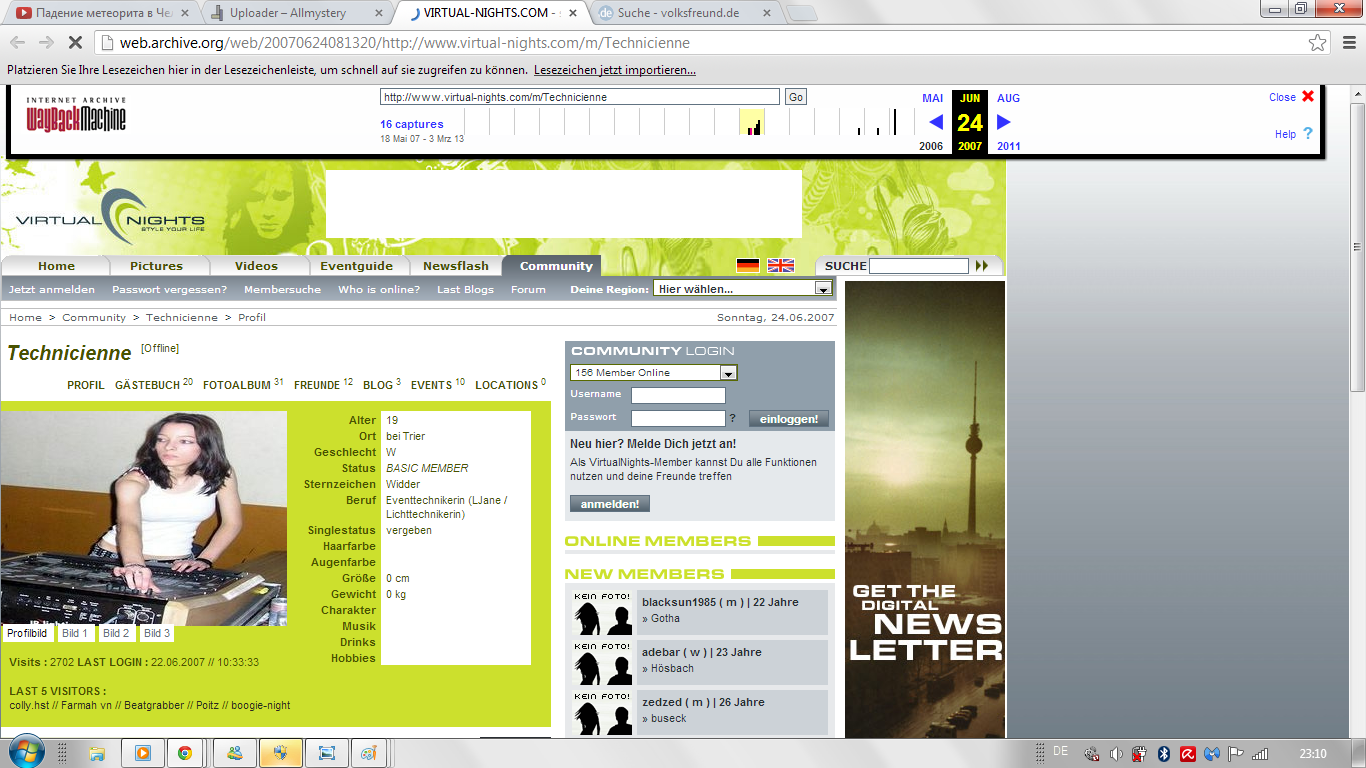Stop loading the page in Chrome
1366x768 pixels.
click(x=76, y=43)
